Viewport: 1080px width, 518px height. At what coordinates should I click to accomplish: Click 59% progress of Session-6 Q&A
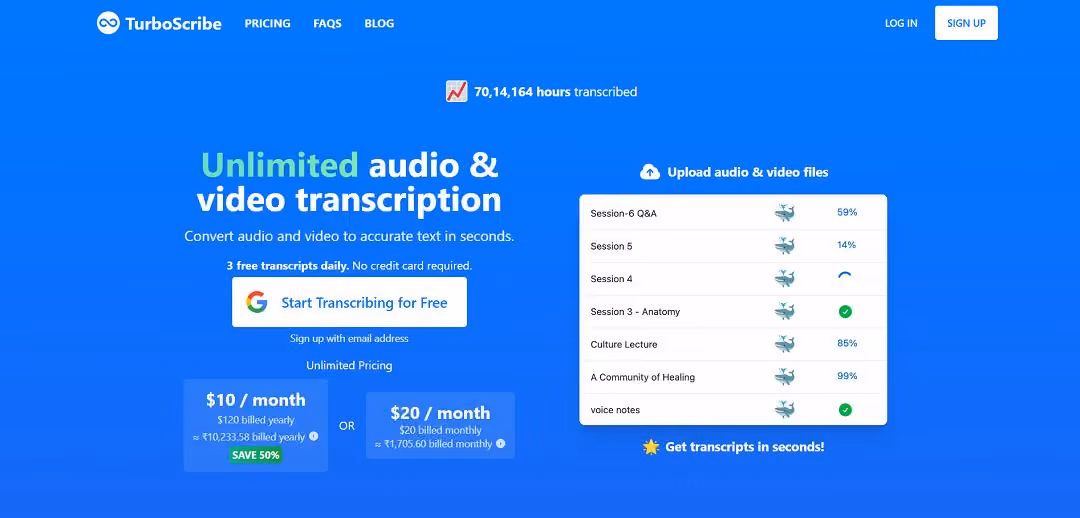click(847, 212)
